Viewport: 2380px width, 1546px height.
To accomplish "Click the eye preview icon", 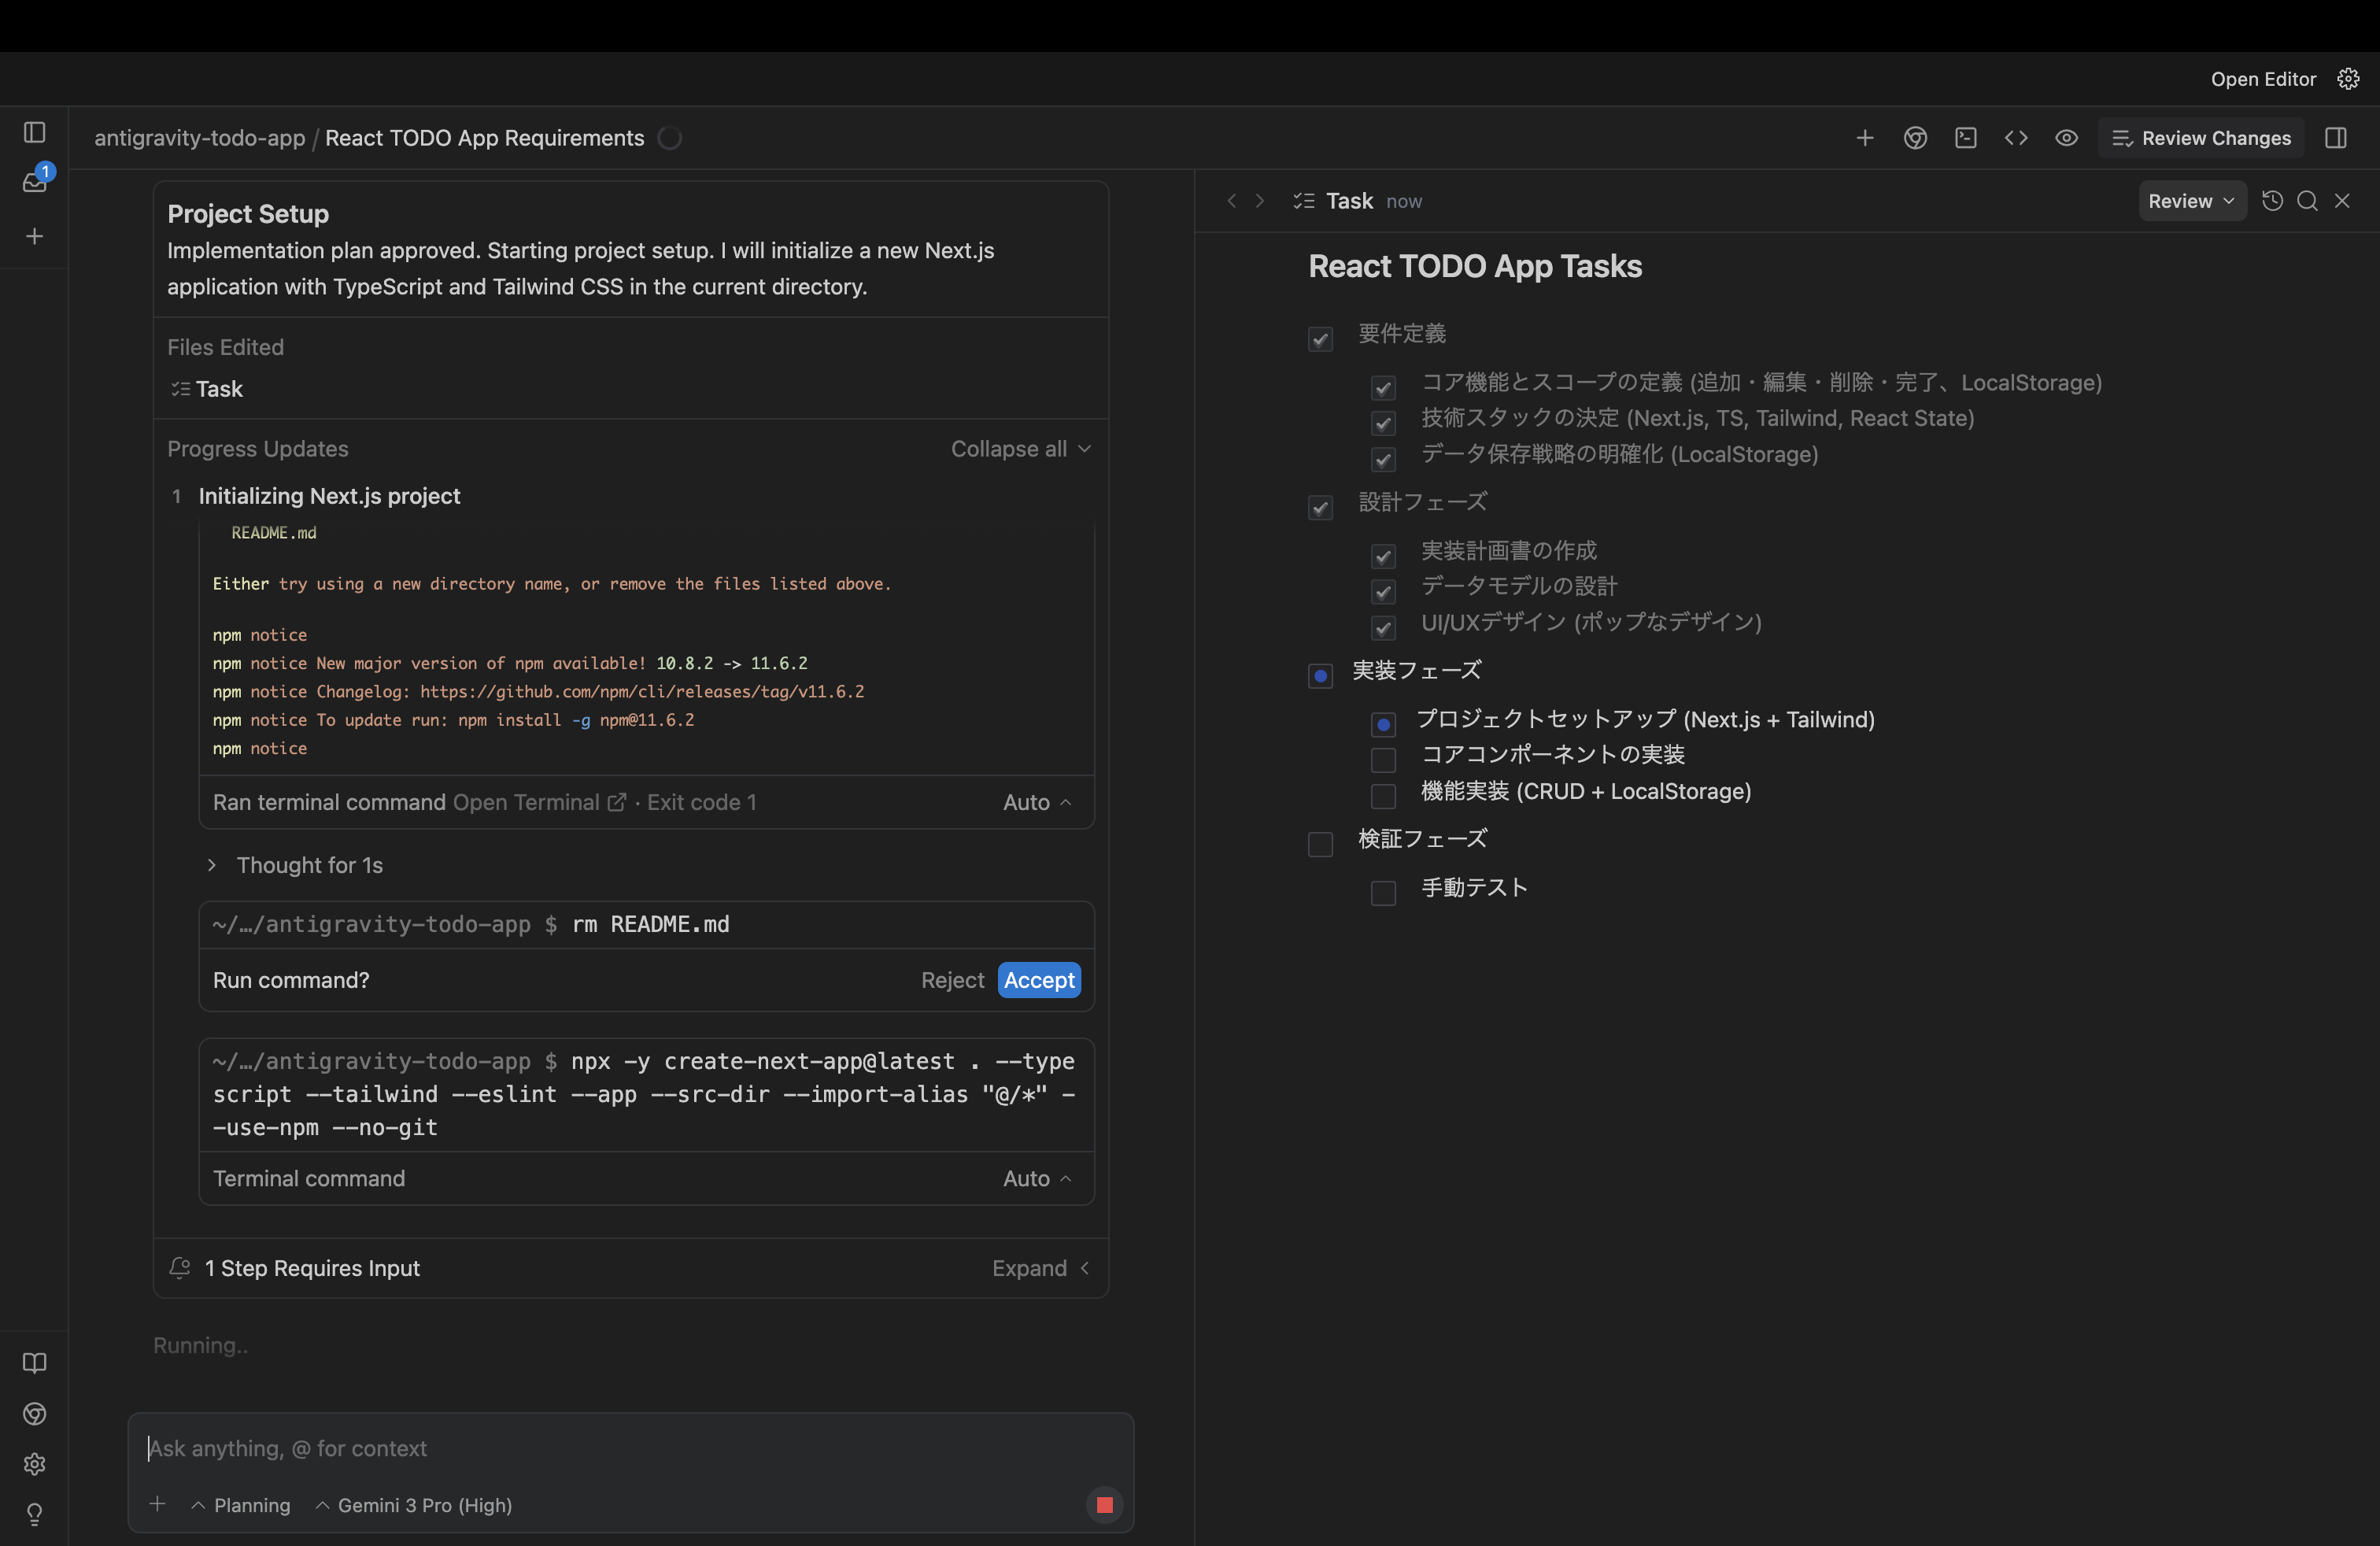I will (x=2066, y=138).
